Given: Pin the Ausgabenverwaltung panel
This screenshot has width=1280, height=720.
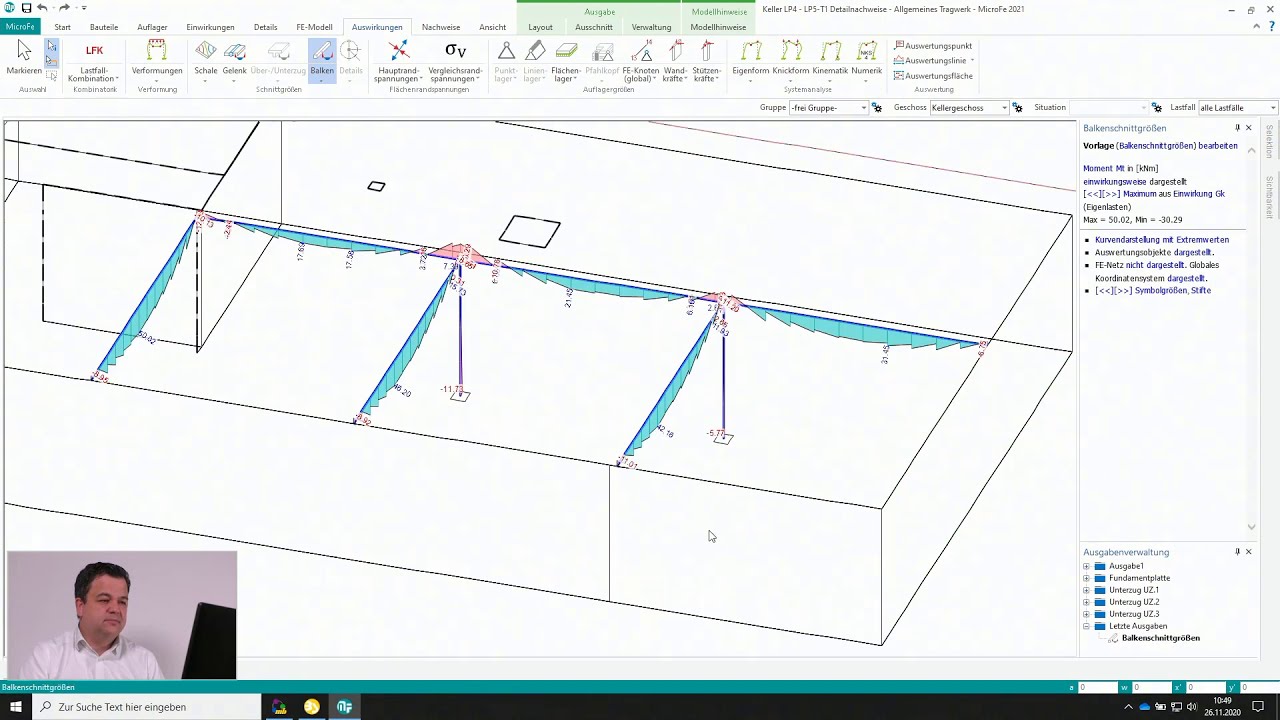Looking at the screenshot, I should [1237, 552].
